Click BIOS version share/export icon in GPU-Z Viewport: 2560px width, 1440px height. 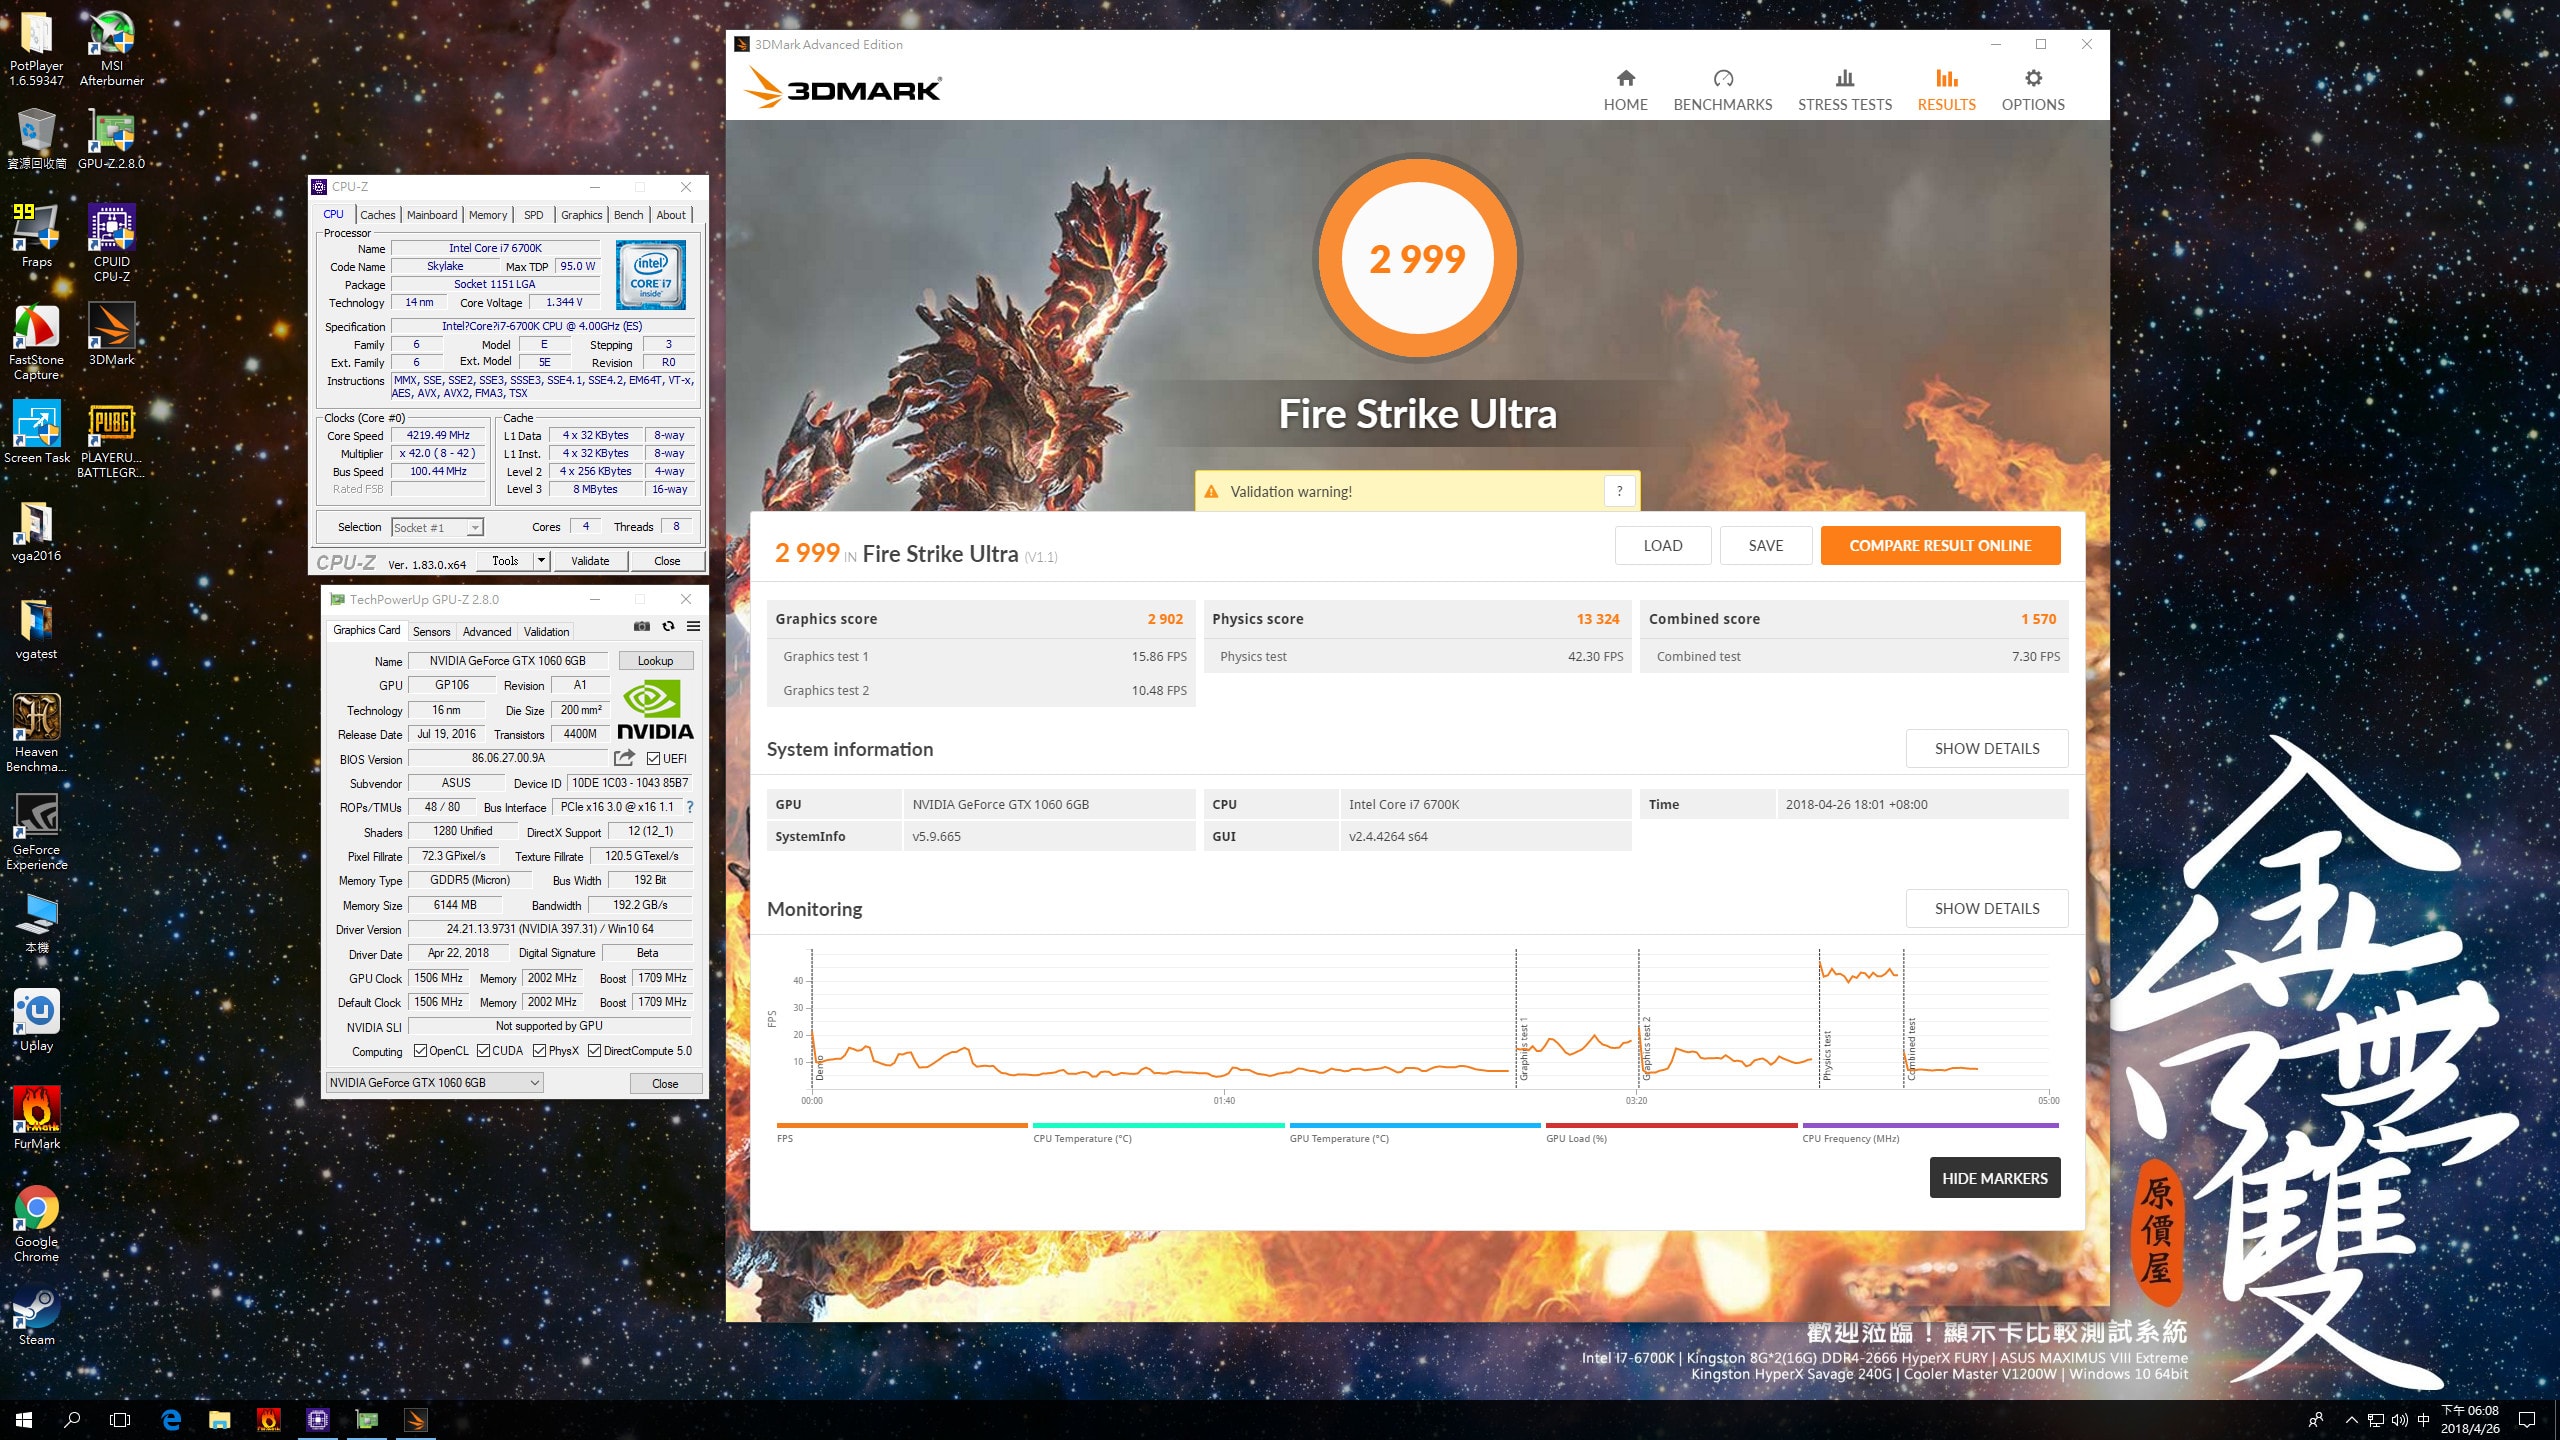pos(625,758)
